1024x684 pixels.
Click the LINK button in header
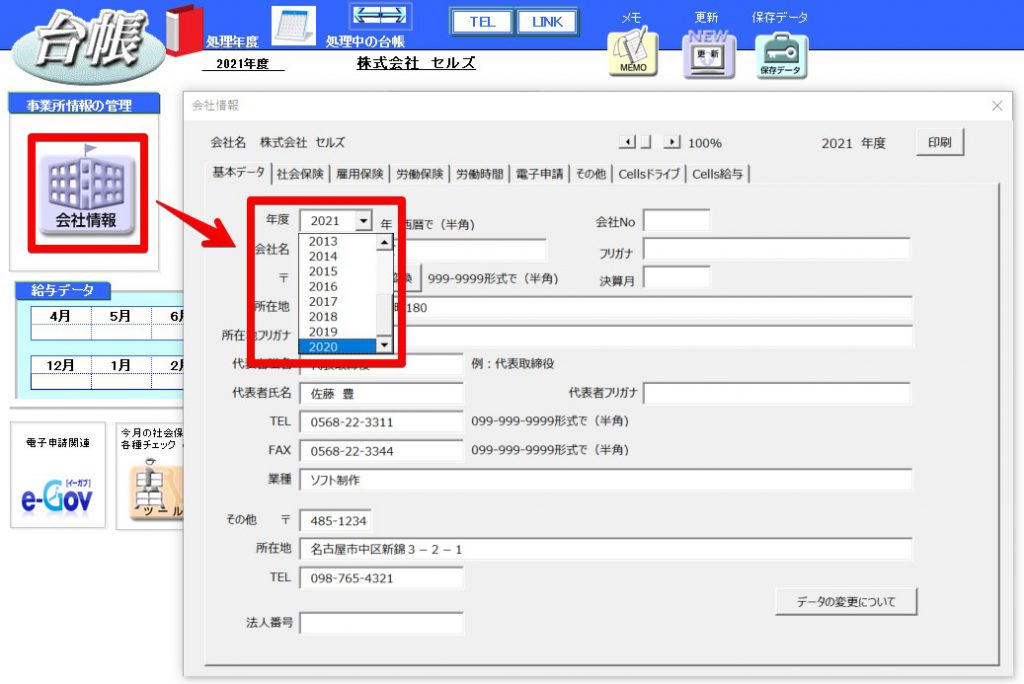click(x=547, y=22)
